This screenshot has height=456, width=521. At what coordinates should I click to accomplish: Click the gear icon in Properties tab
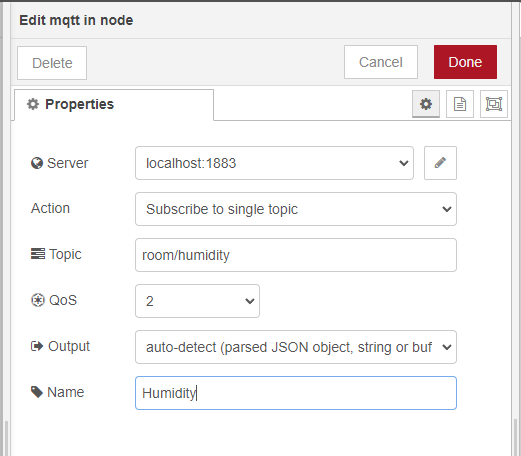click(x=33, y=104)
